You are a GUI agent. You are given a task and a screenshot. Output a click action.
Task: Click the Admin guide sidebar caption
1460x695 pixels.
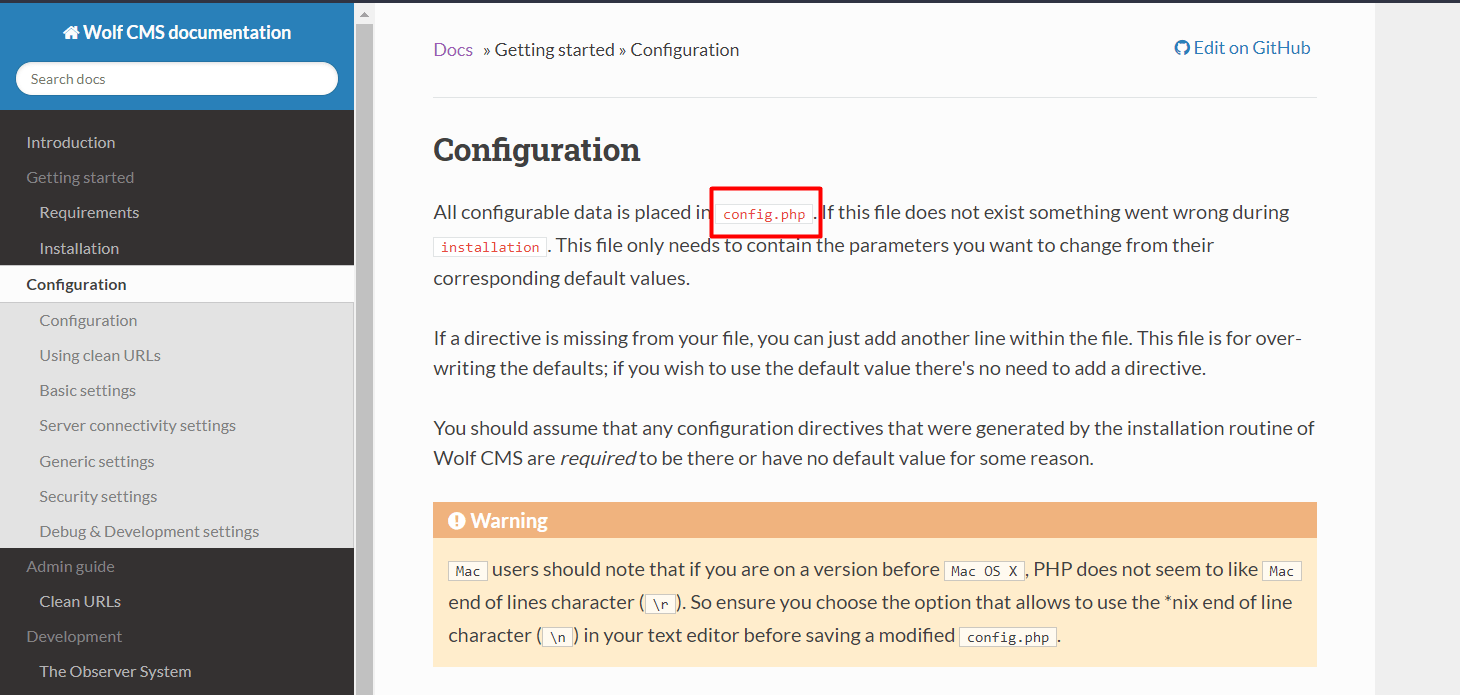point(70,566)
